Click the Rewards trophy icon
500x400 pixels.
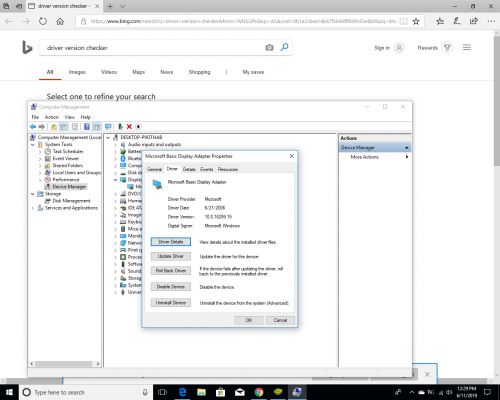tap(447, 48)
